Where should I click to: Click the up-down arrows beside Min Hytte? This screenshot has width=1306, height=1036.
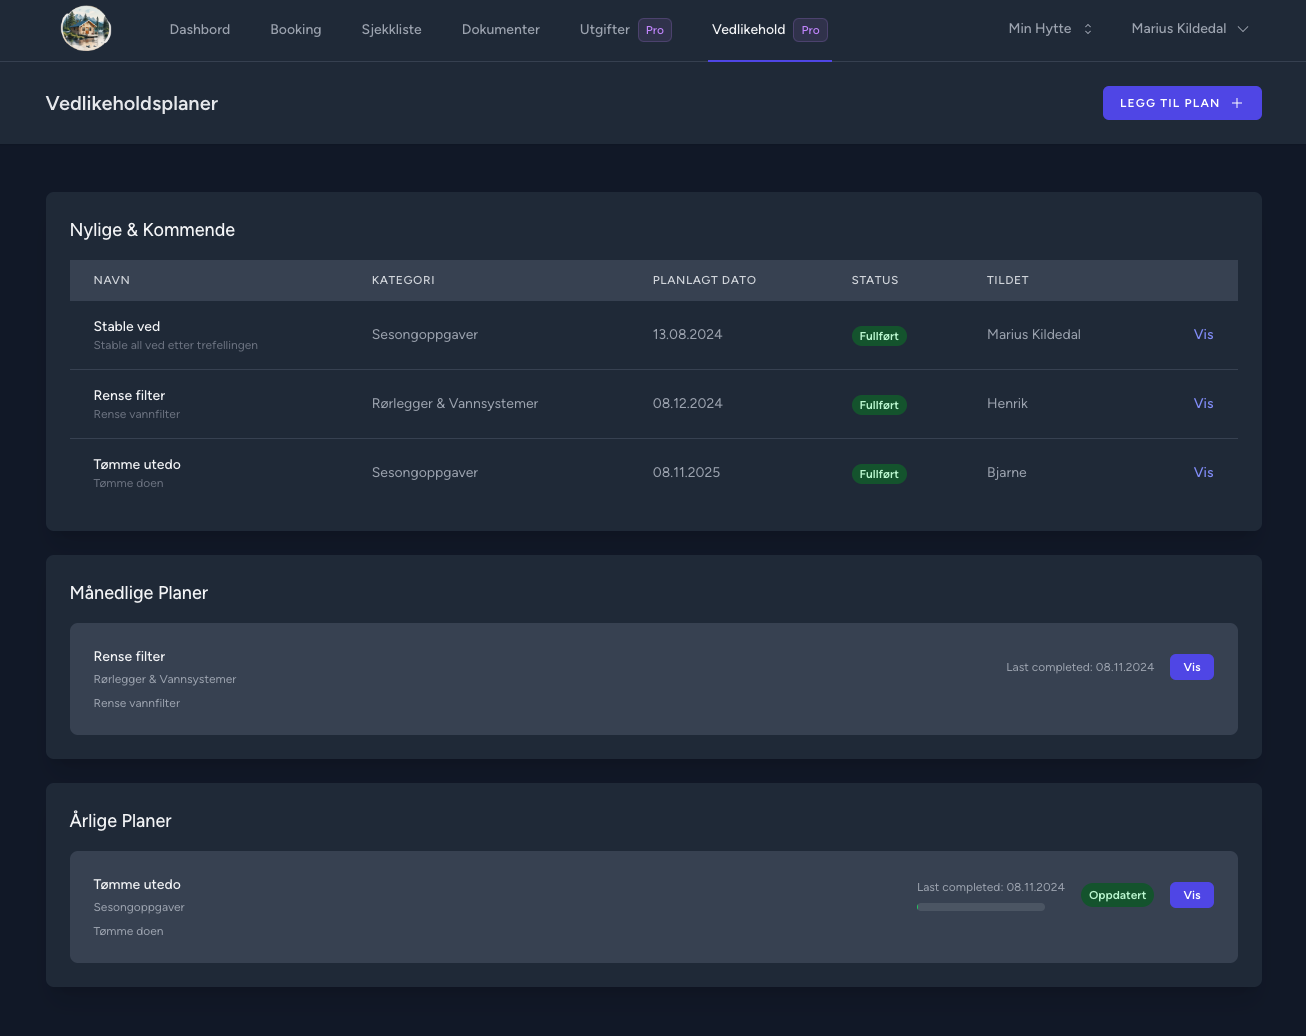(x=1088, y=29)
